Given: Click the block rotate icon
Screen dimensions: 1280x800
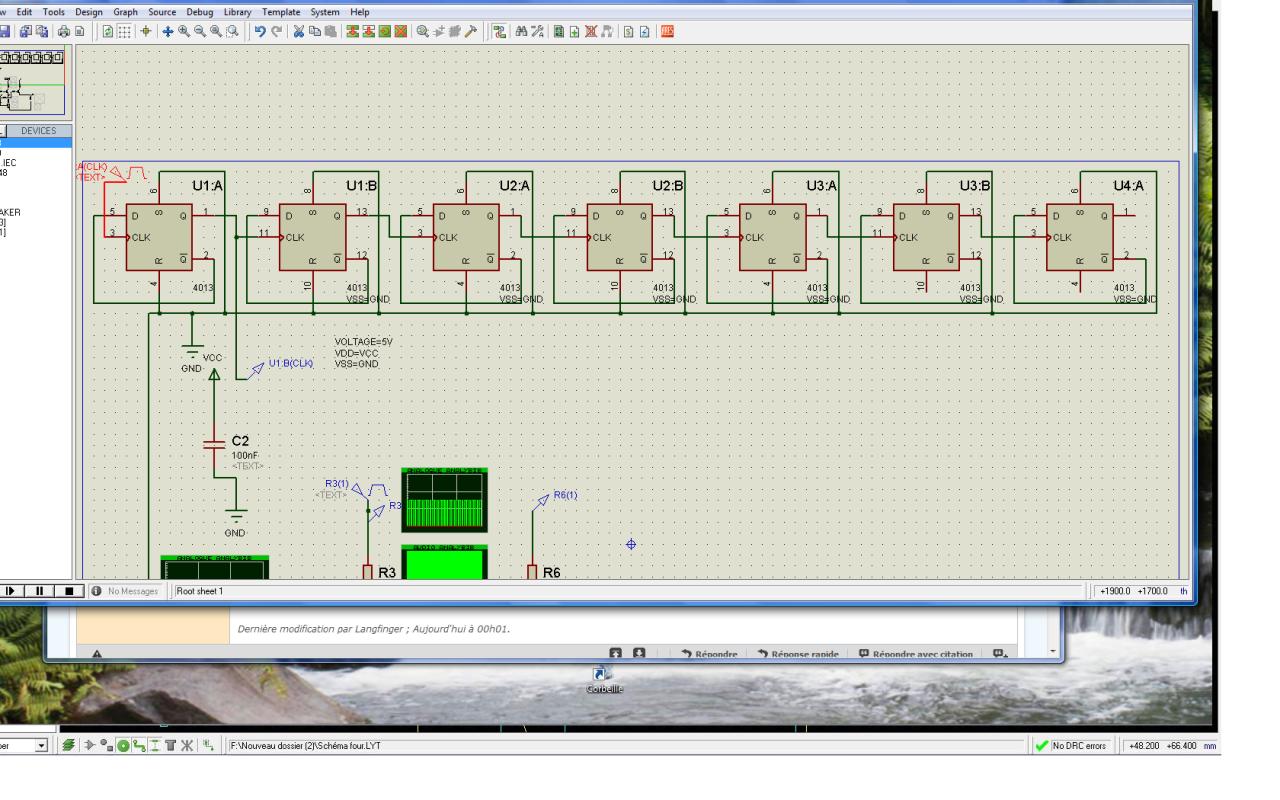Looking at the screenshot, I should (x=384, y=31).
